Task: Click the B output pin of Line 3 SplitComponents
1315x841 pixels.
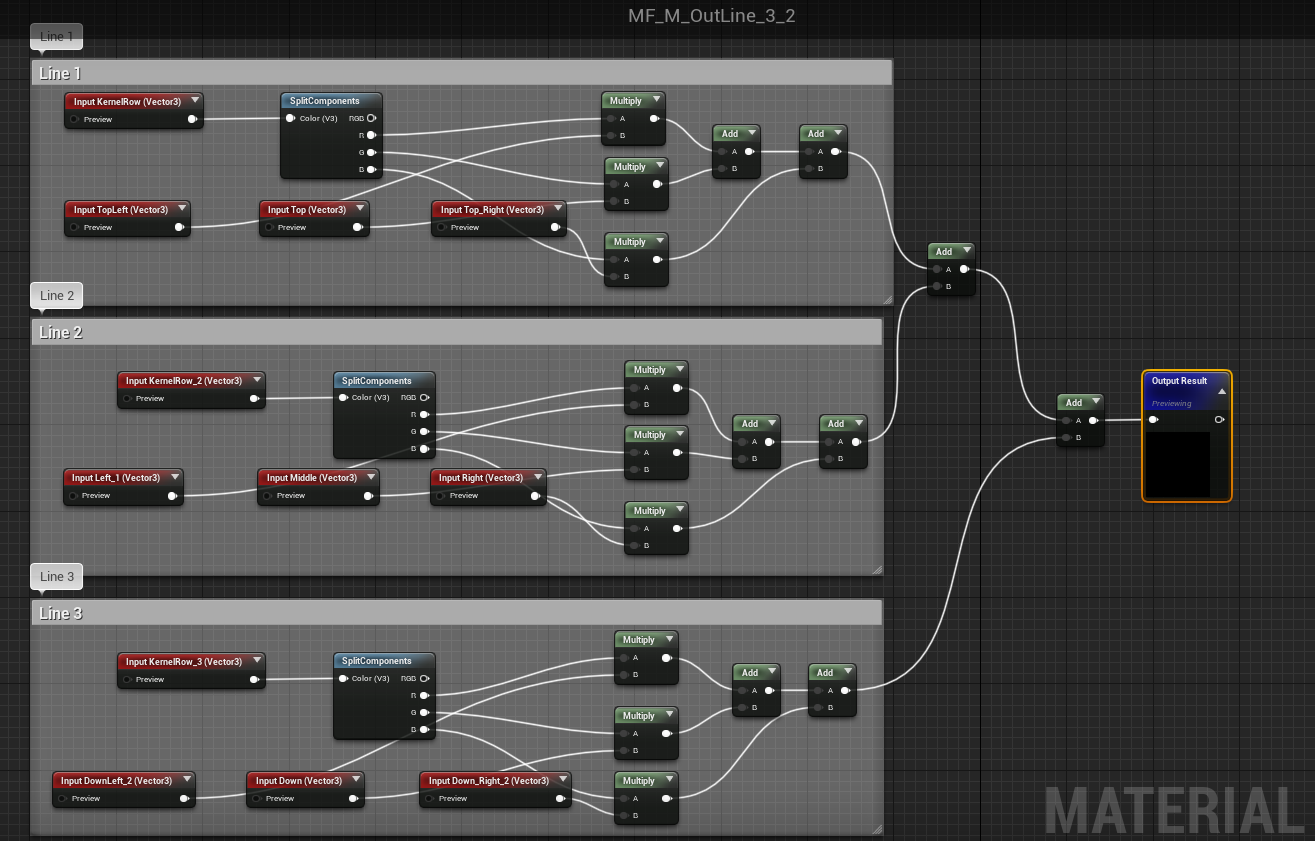Action: coord(424,729)
